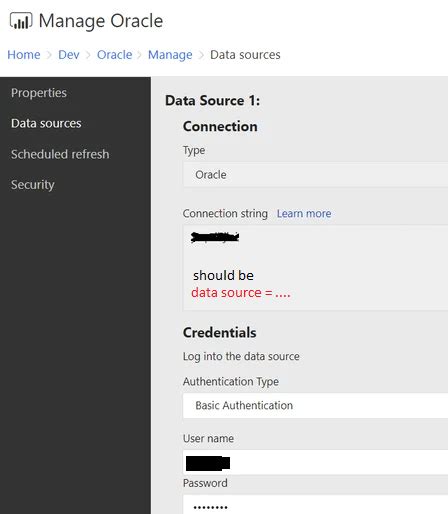Image resolution: width=448 pixels, height=514 pixels.
Task: Open Authentication Type dropdown showing Basic Authentication
Action: pyautogui.click(x=315, y=405)
